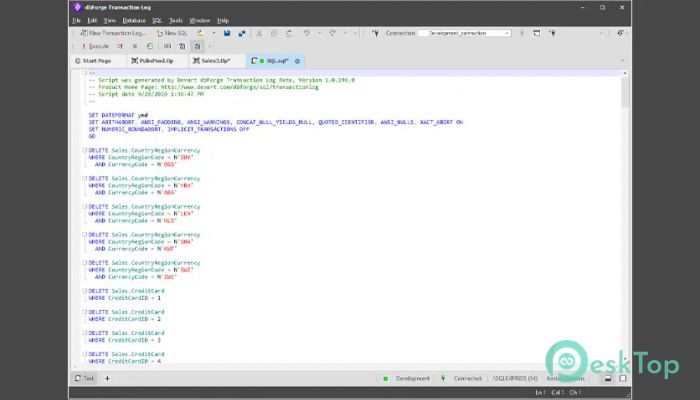The image size is (700, 400).
Task: Open the Undo history dropdown
Action: tap(319, 33)
